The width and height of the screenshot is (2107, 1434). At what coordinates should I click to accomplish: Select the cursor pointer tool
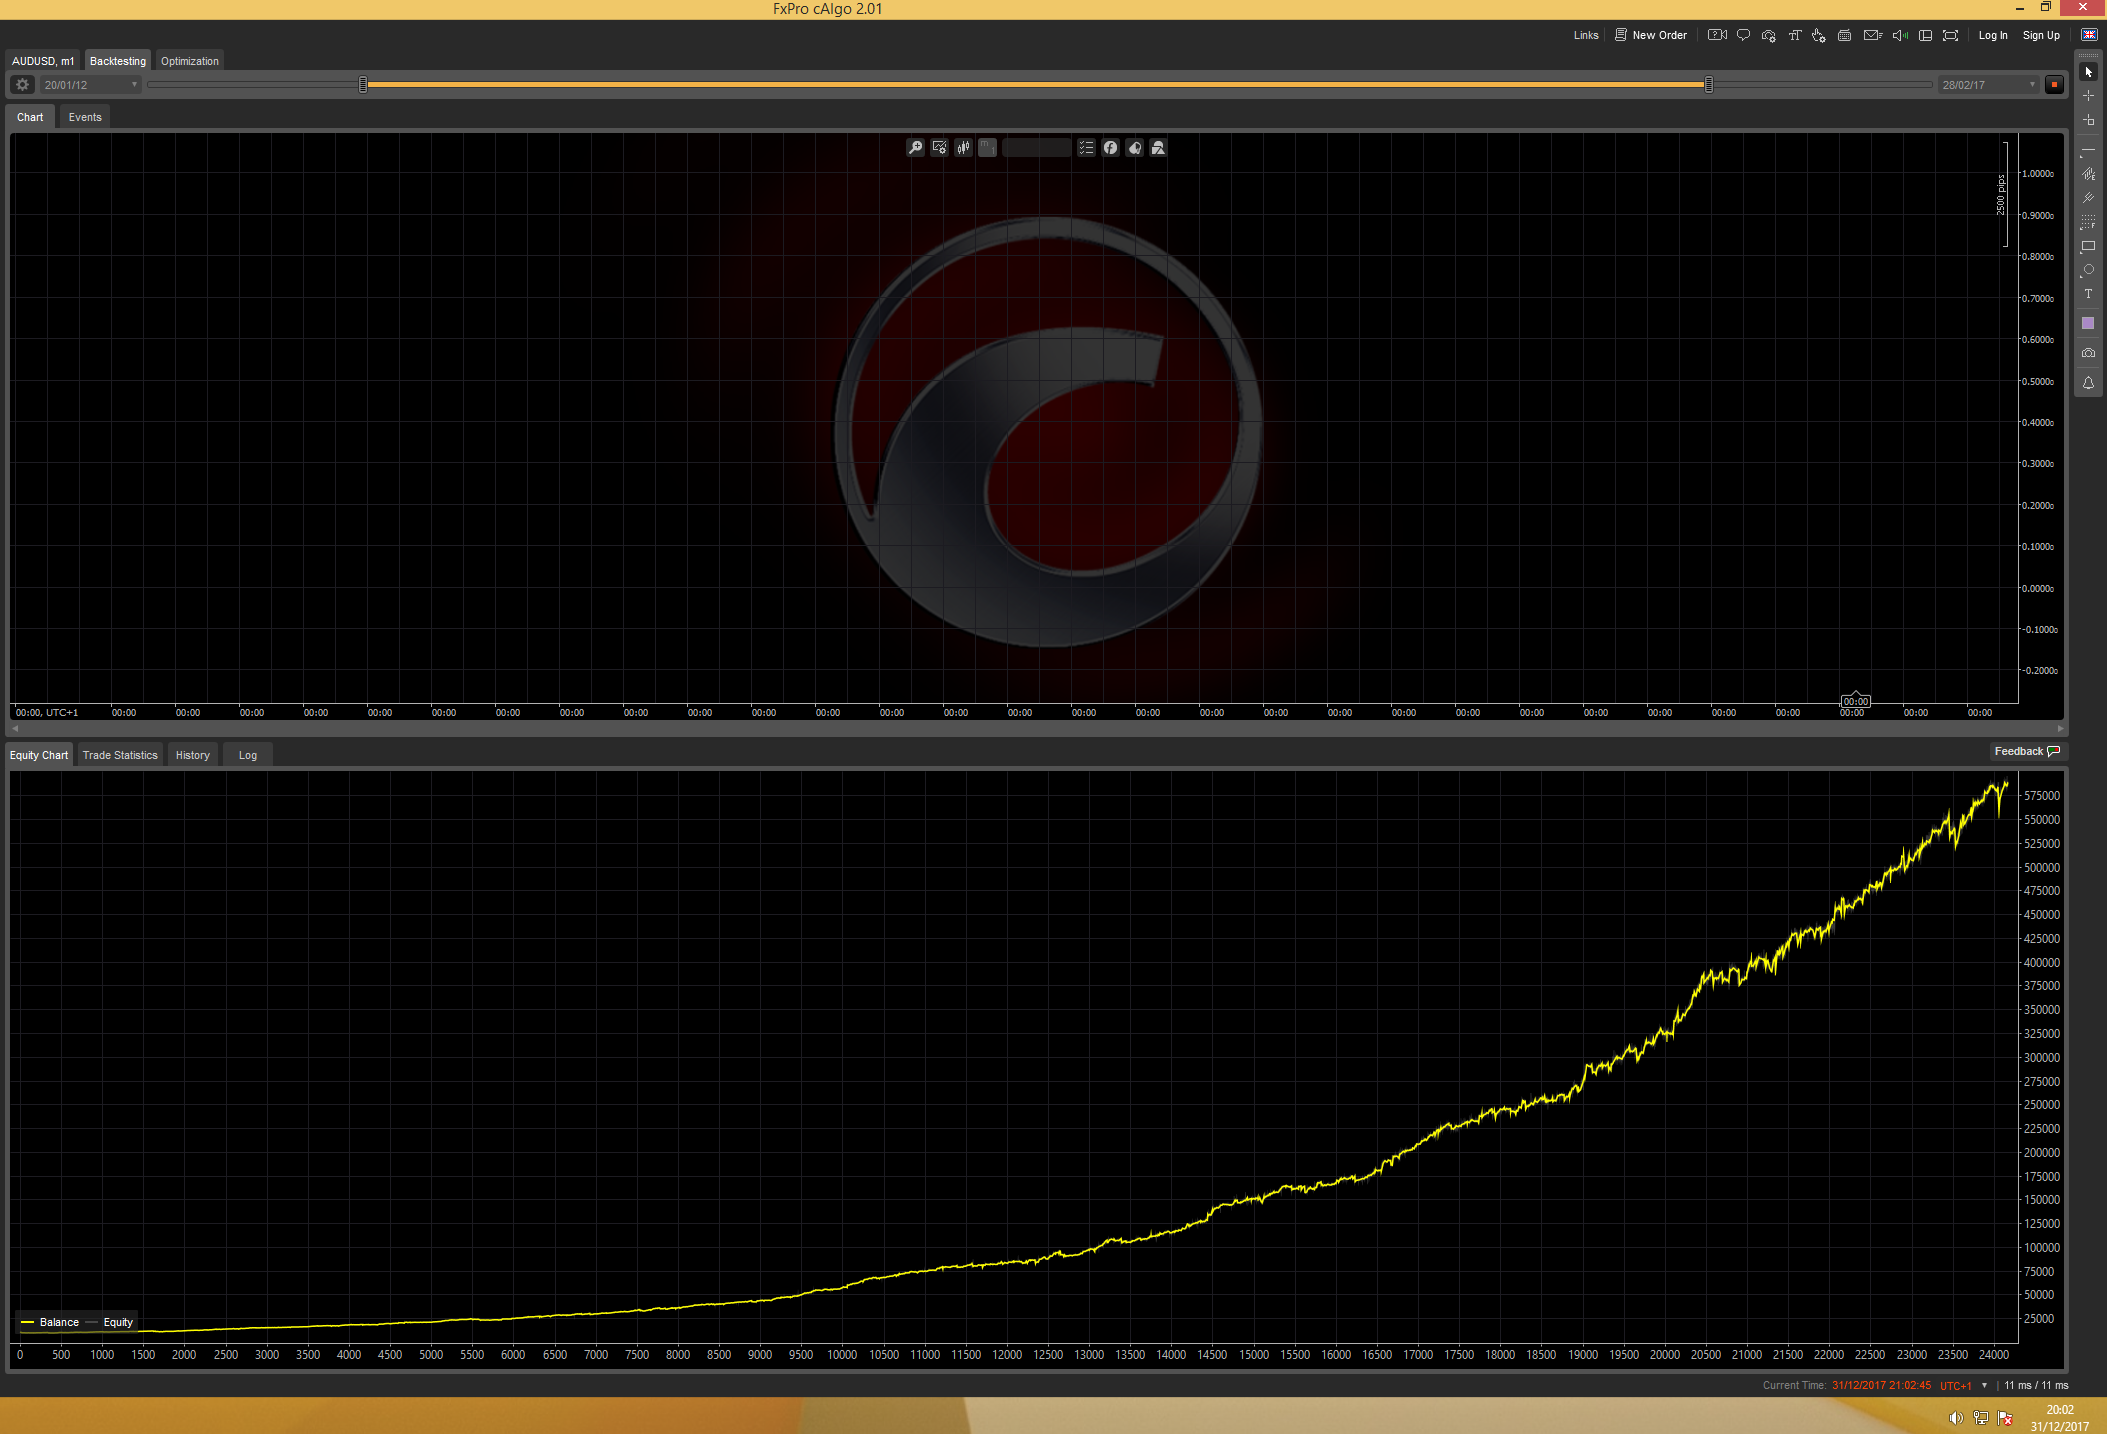[2088, 72]
